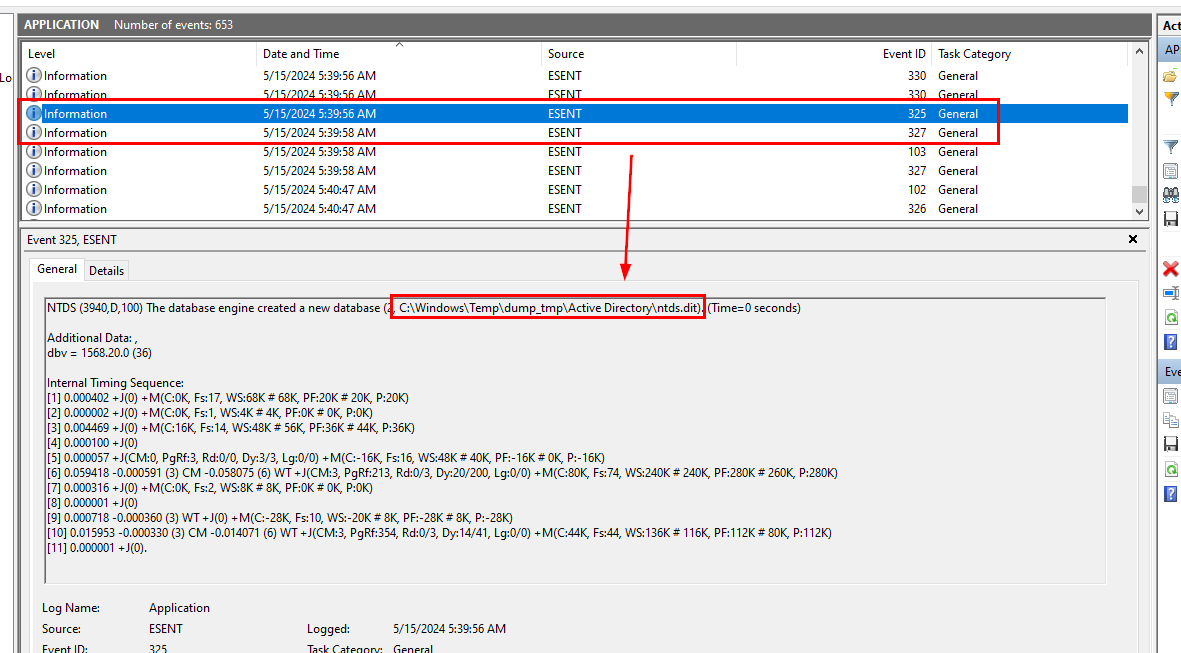Click event list scrollbar down arrow
This screenshot has height=653, width=1181.
point(1139,212)
